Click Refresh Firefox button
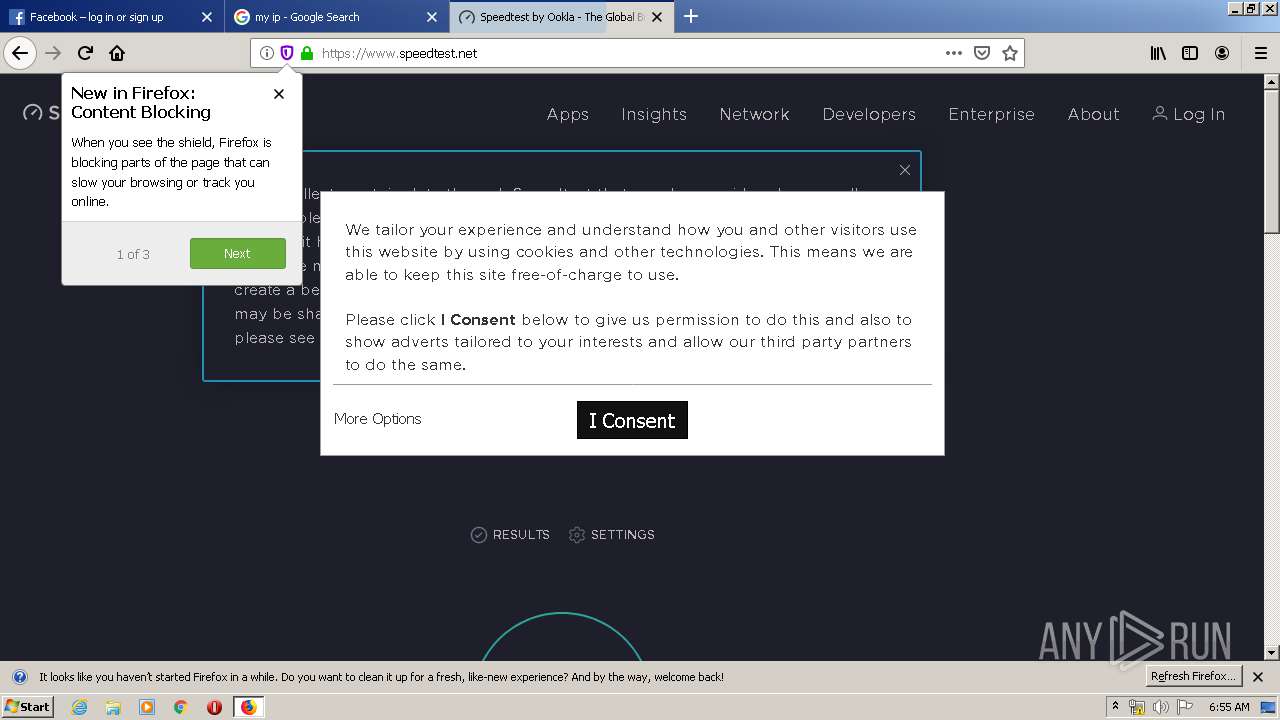The height and width of the screenshot is (720, 1280). pos(1193,676)
